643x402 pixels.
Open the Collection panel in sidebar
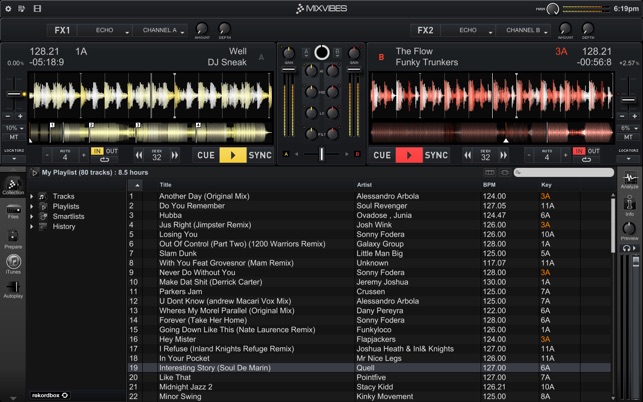[13, 186]
